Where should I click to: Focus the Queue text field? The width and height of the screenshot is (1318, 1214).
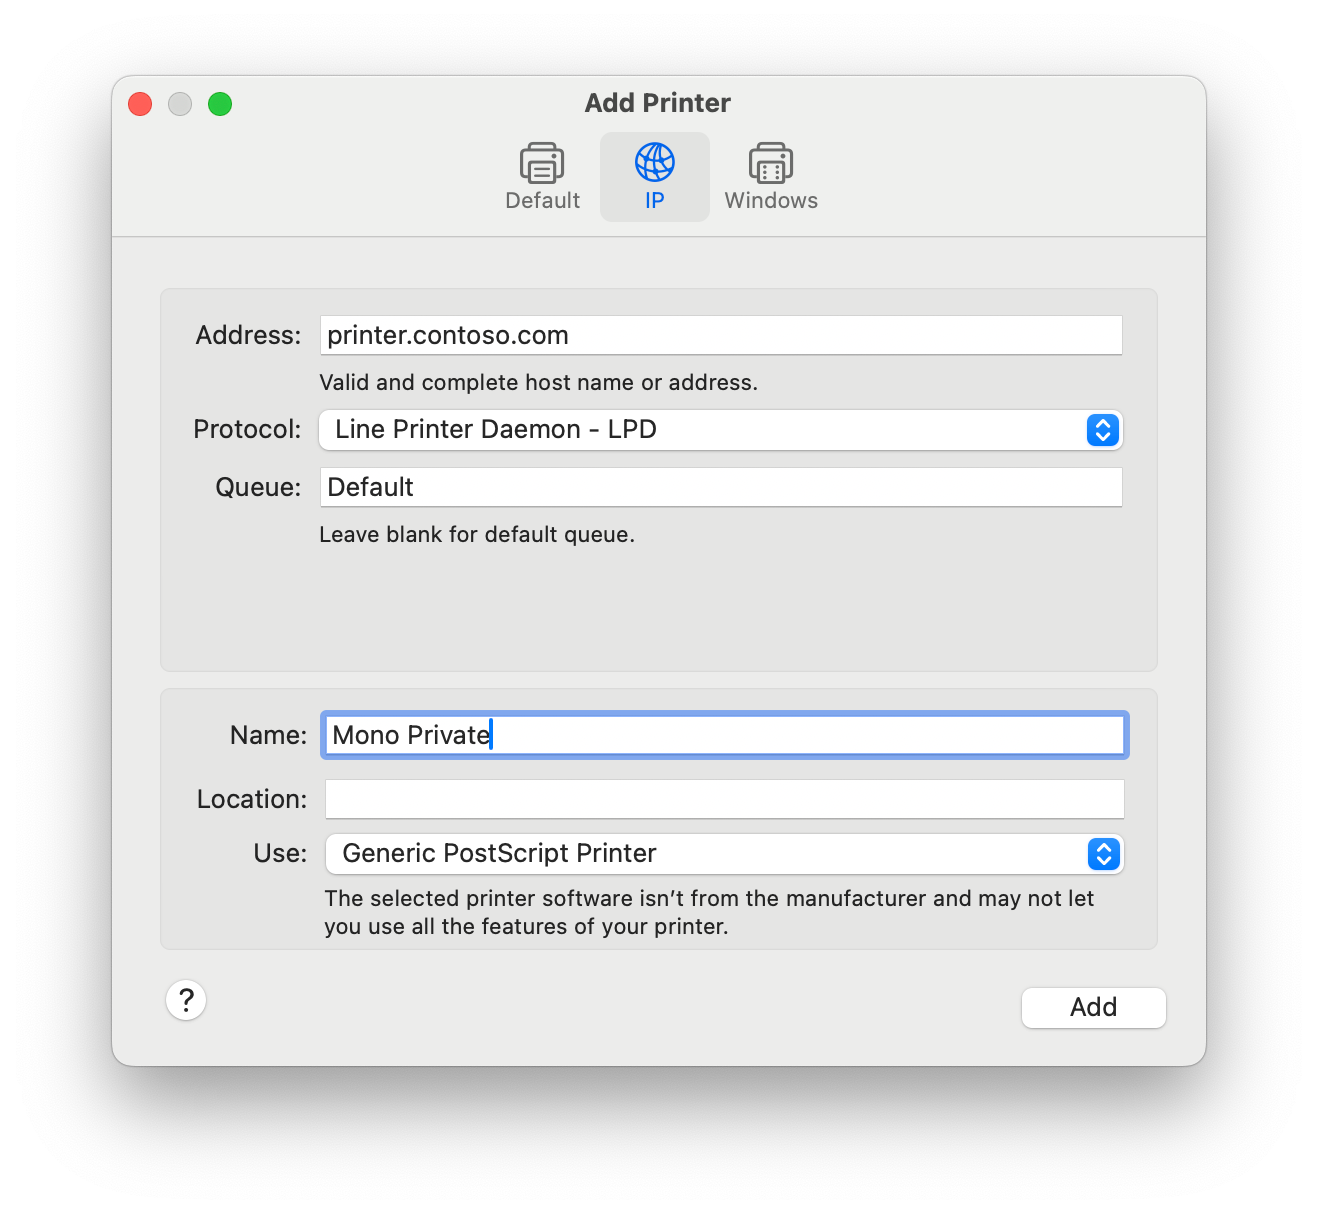coord(720,487)
